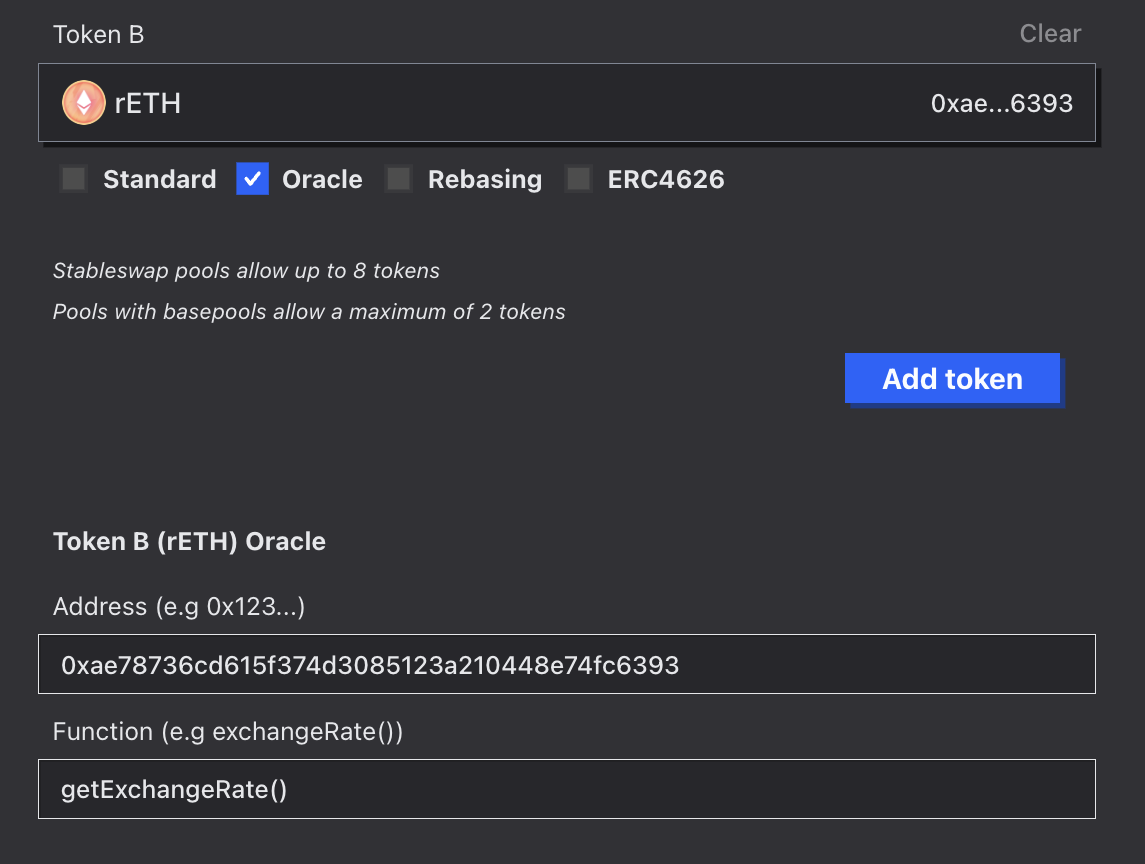Clear the Token B selection

pyautogui.click(x=1050, y=34)
